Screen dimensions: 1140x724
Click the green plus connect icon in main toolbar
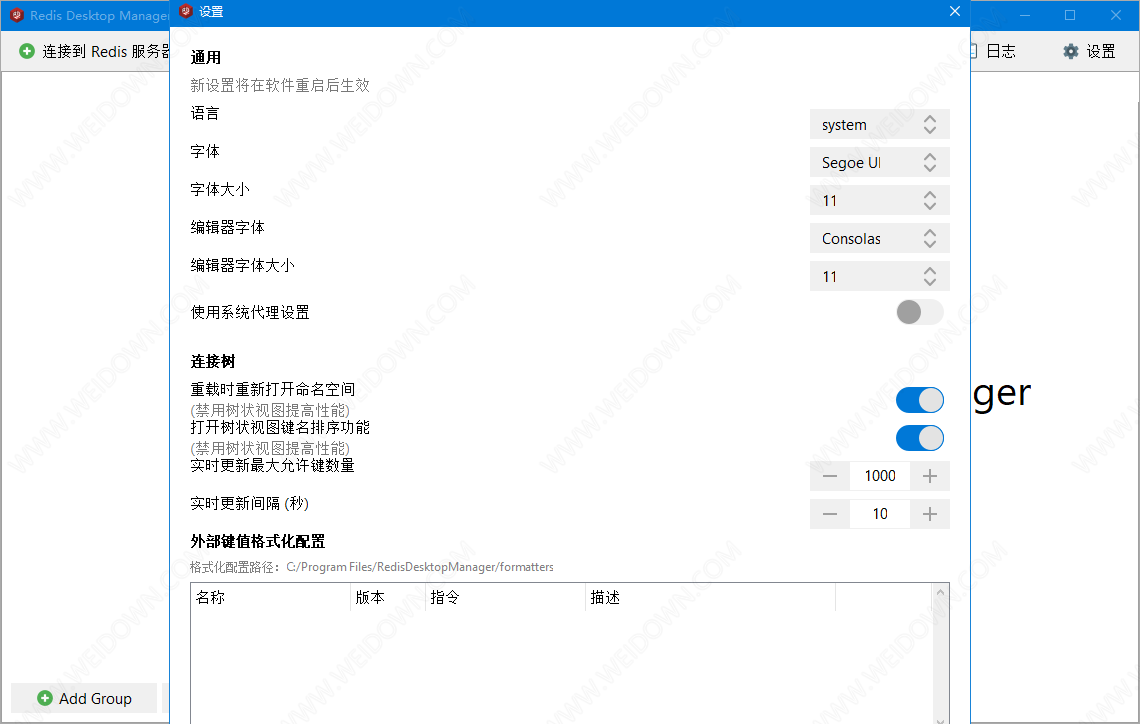click(27, 51)
